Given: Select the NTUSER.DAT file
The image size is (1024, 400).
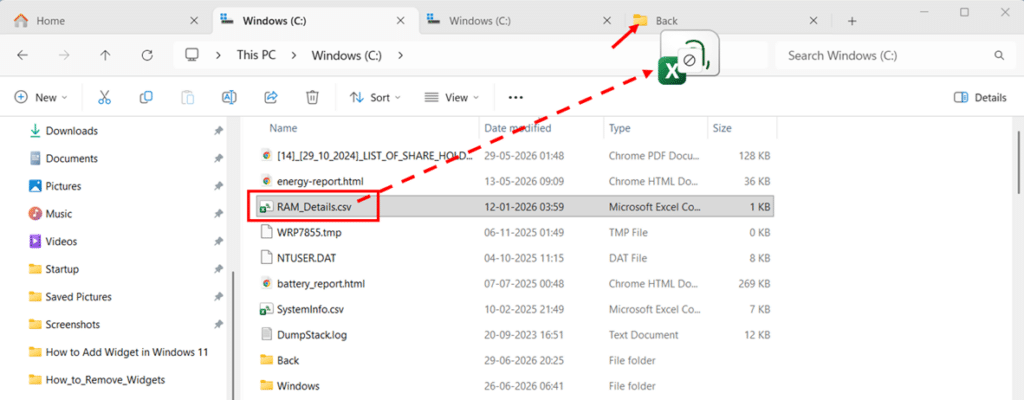Looking at the screenshot, I should 515,258.
